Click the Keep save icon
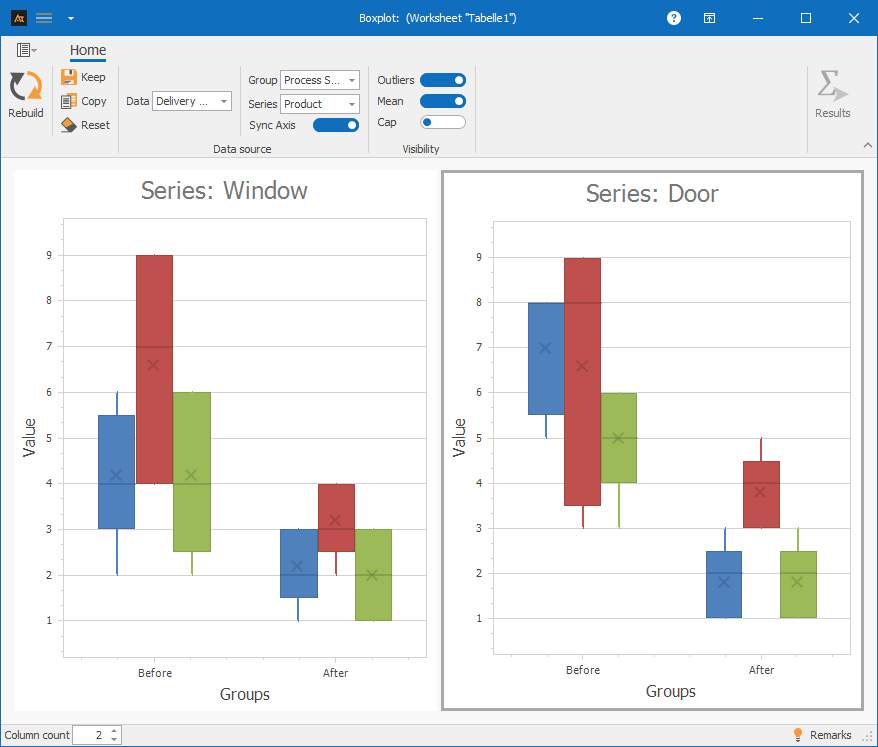This screenshot has width=878, height=747. point(69,77)
